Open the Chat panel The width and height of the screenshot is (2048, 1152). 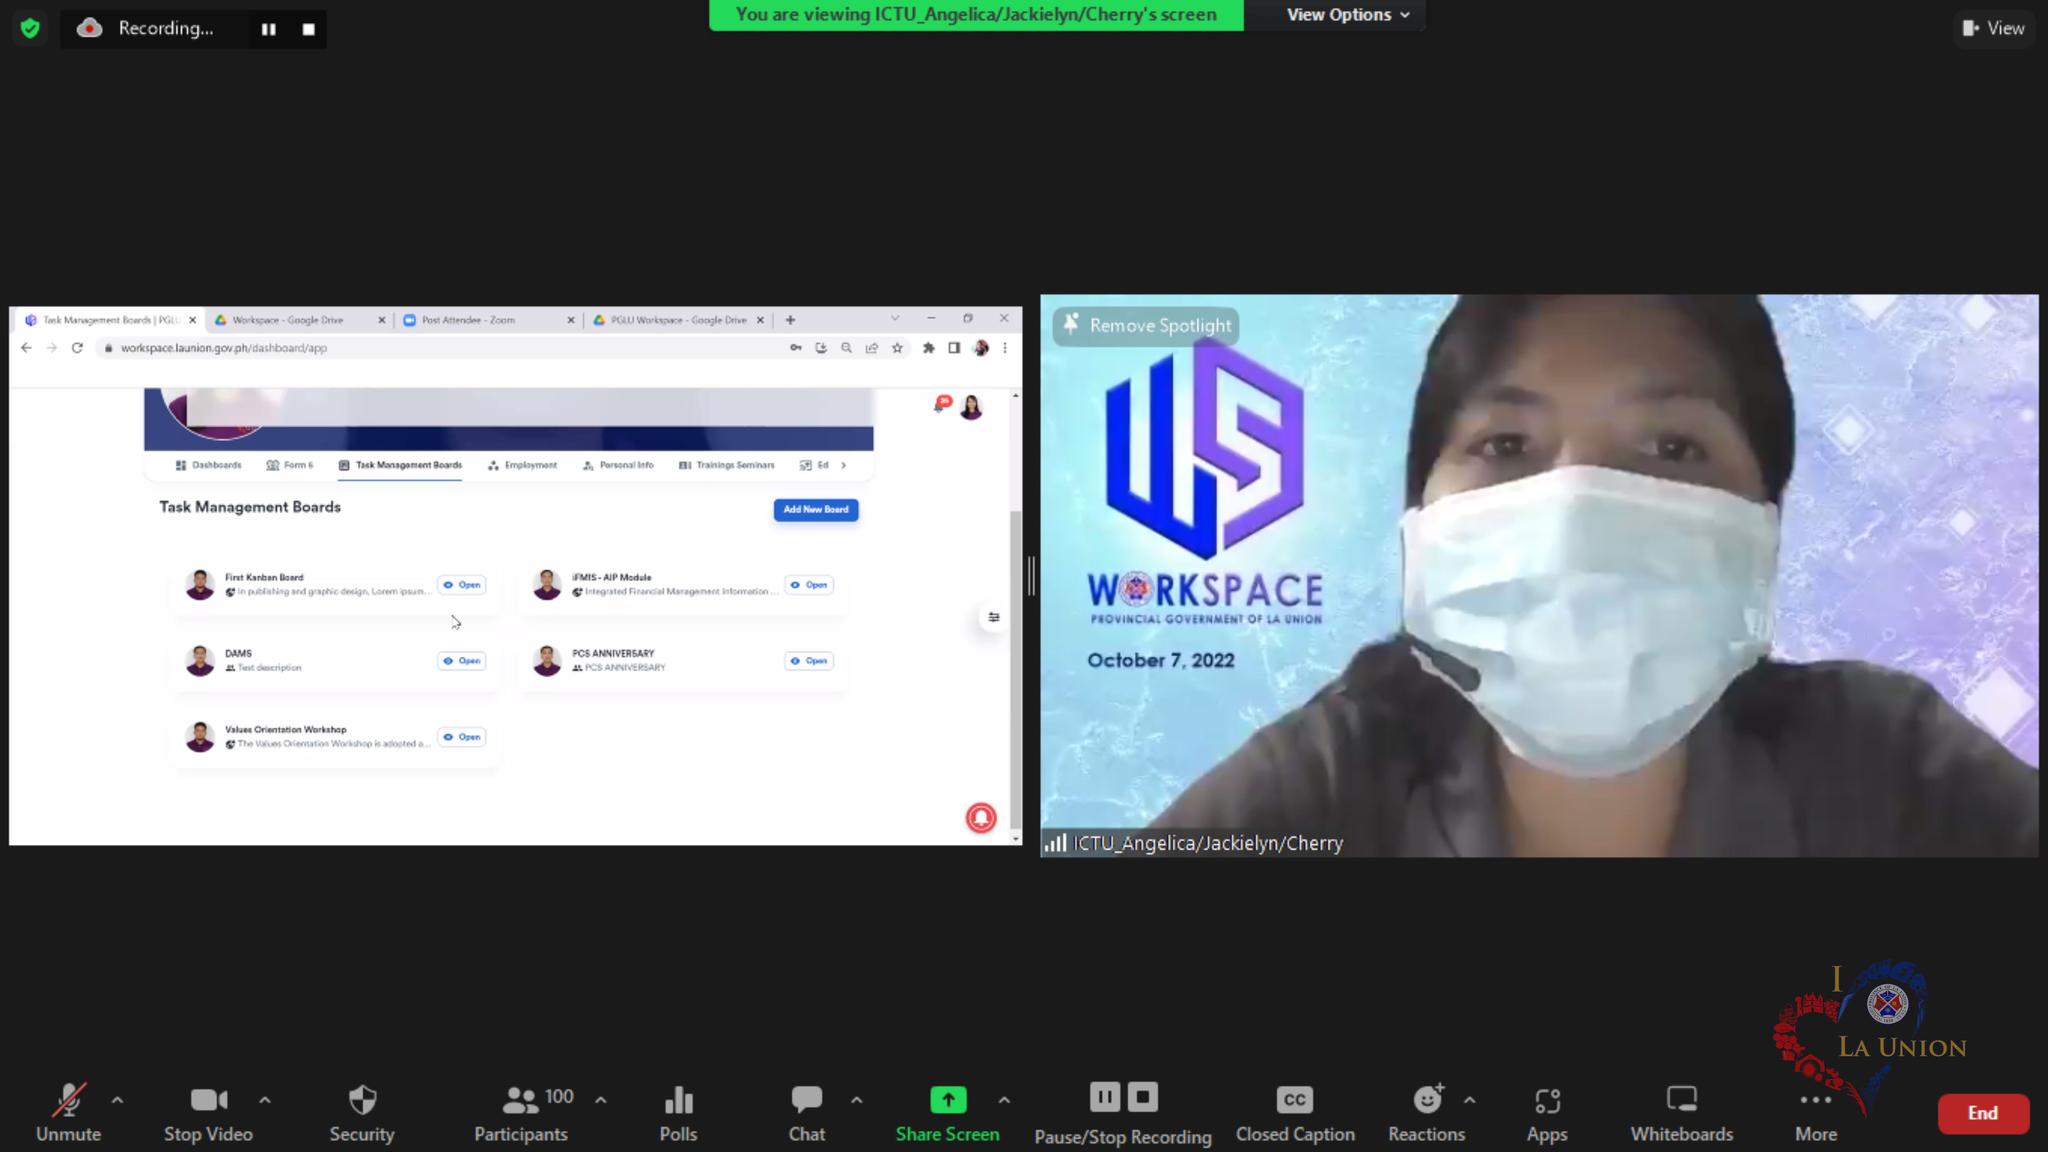[x=807, y=1113]
